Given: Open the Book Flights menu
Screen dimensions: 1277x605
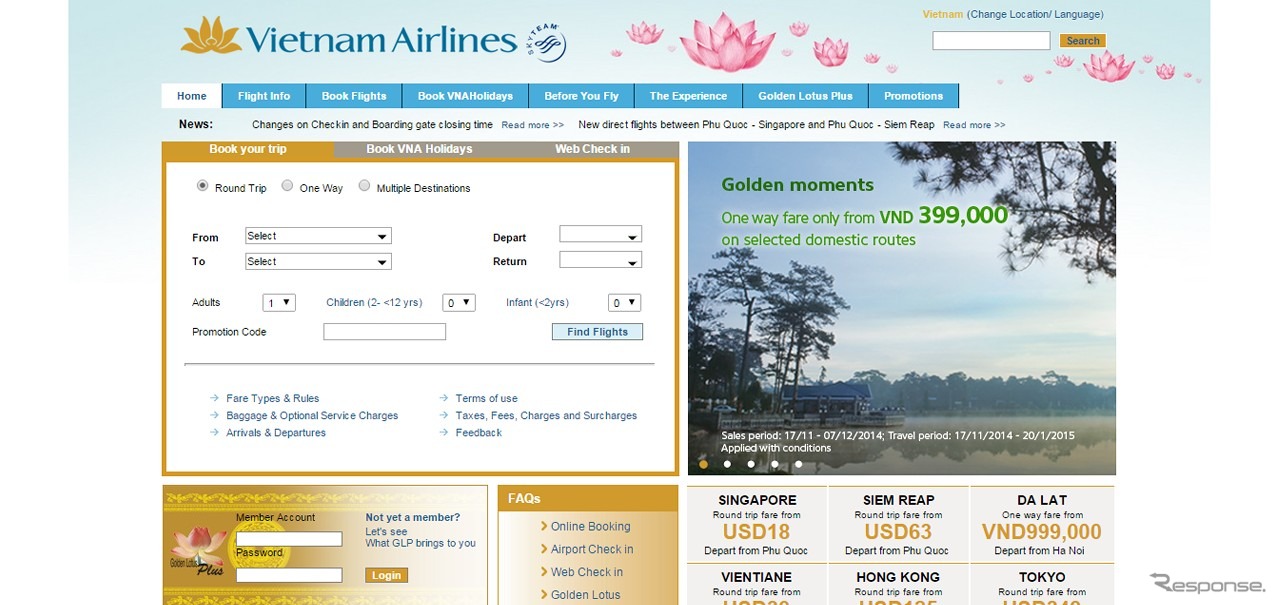Looking at the screenshot, I should click(354, 96).
